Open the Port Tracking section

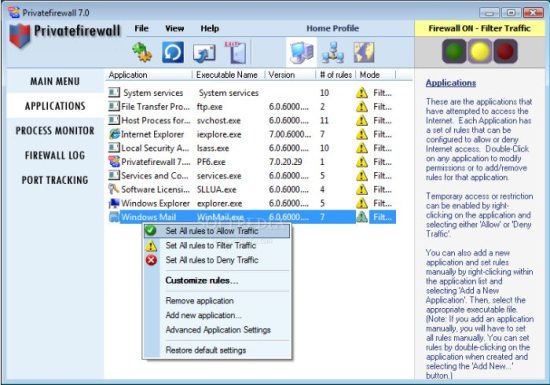55,180
